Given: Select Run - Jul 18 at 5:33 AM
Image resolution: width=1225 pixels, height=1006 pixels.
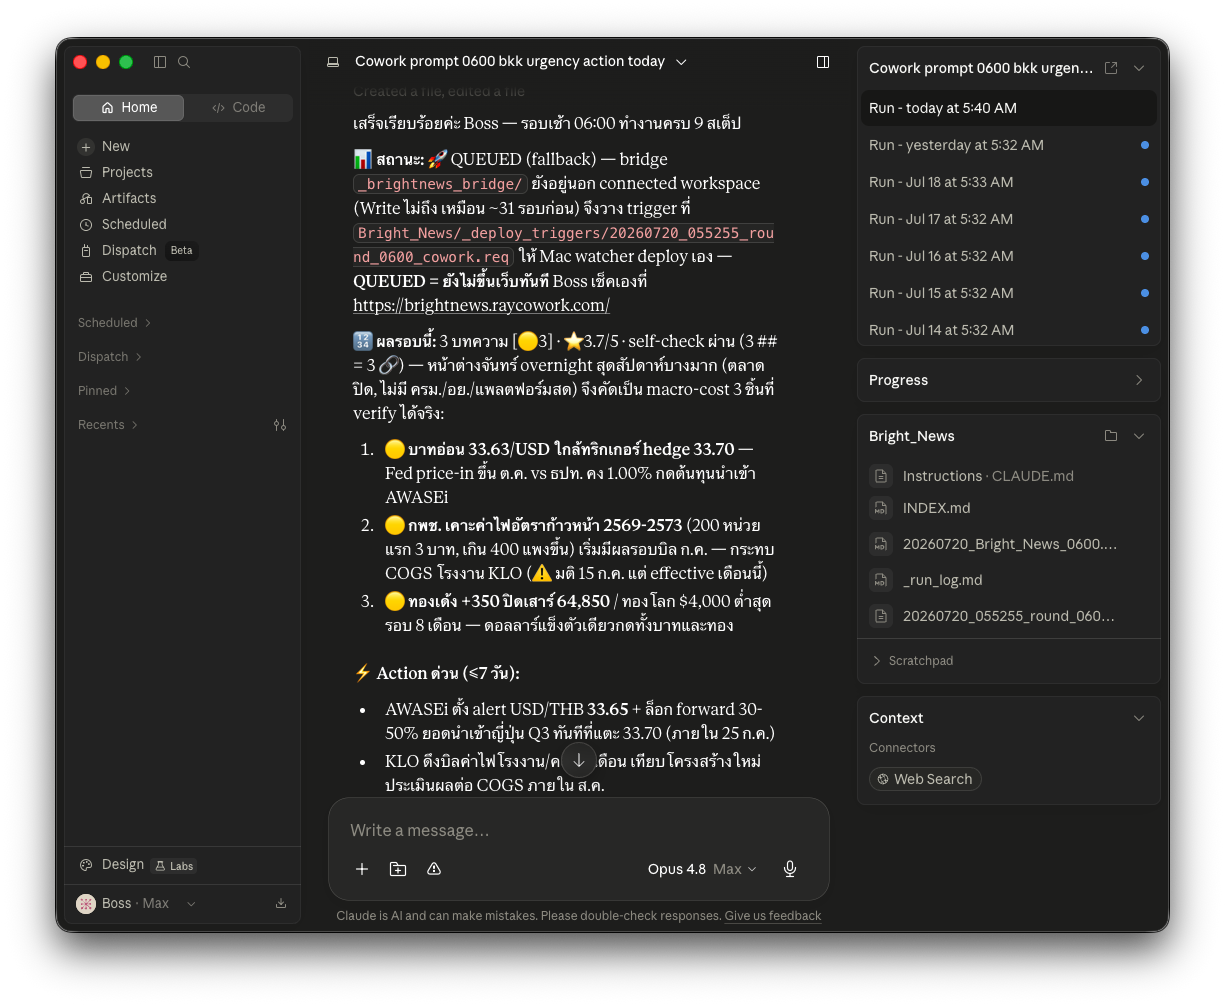Looking at the screenshot, I should 1009,182.
